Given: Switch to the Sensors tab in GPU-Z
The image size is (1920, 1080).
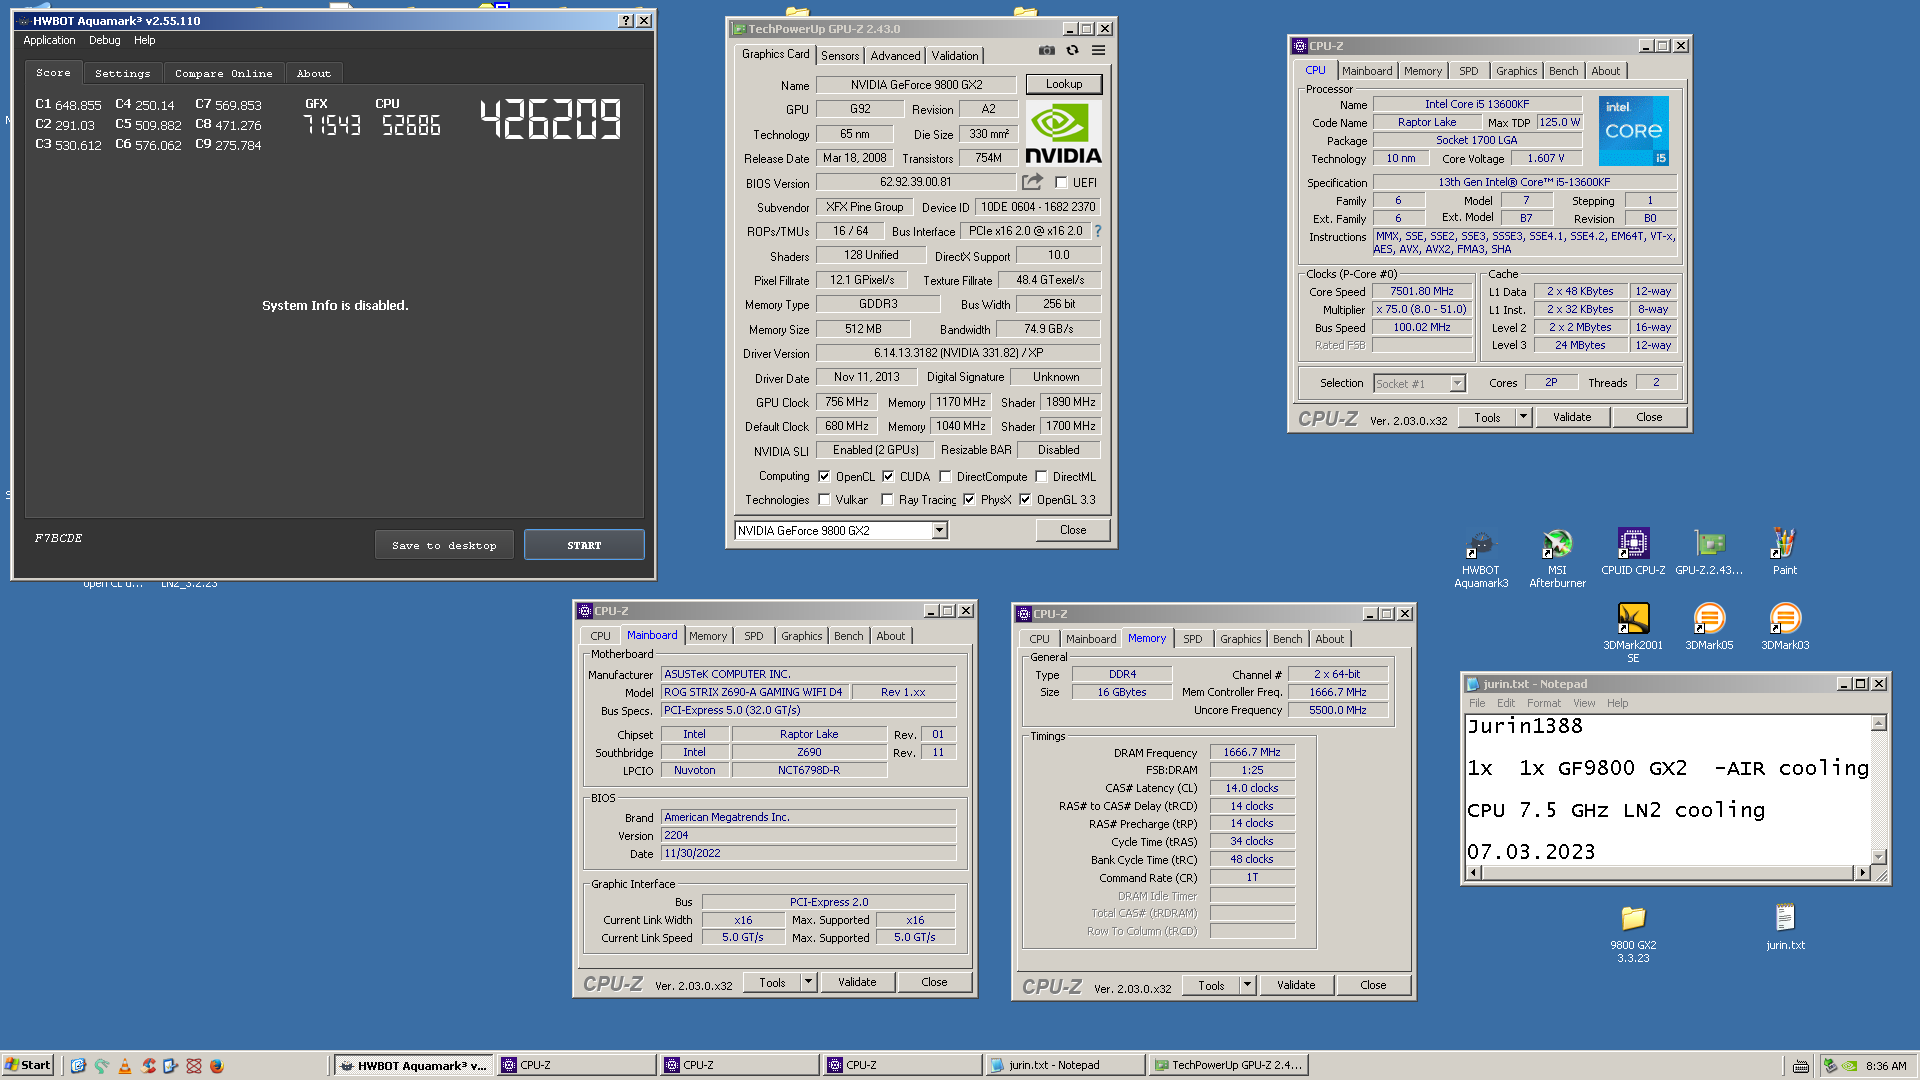Looking at the screenshot, I should pos(840,56).
